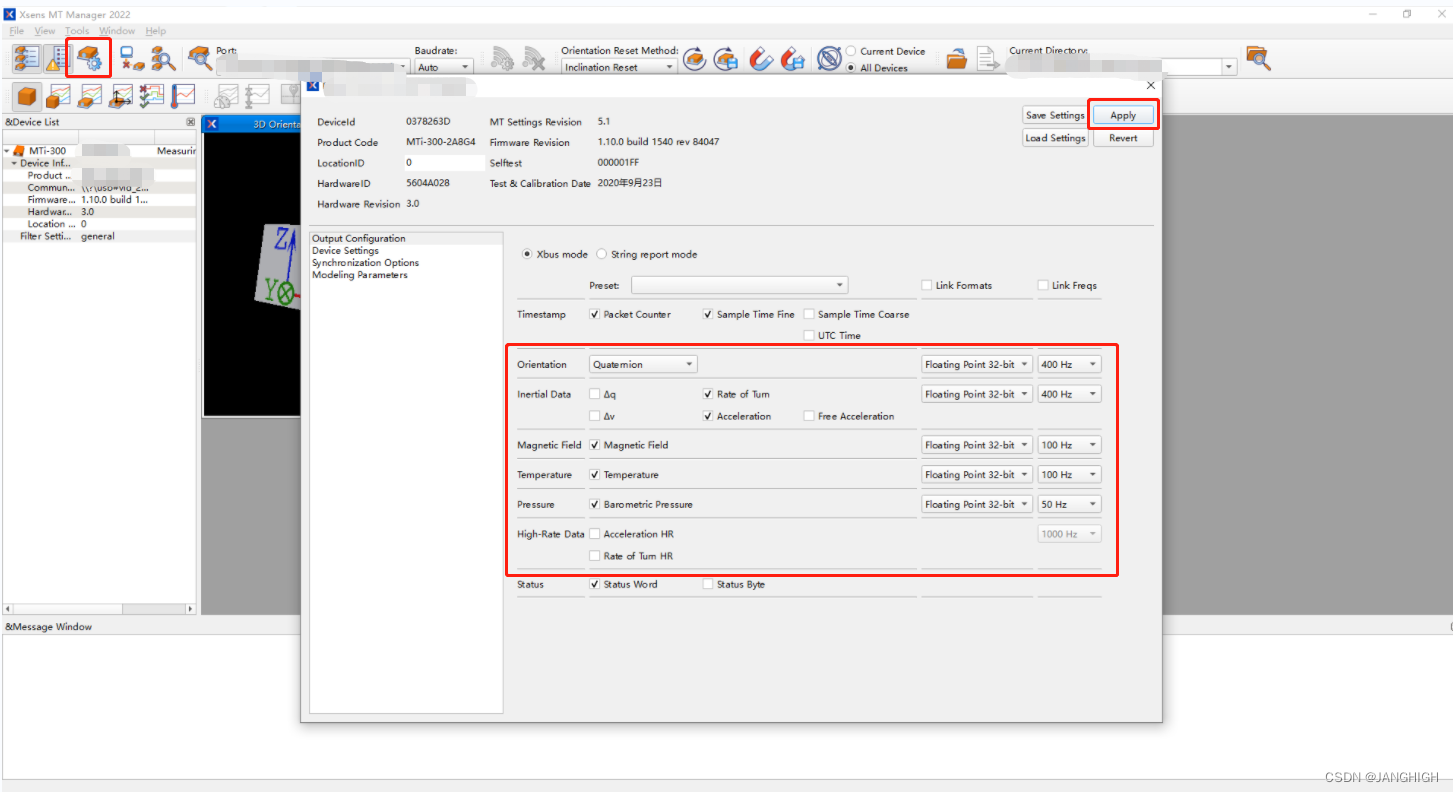The image size is (1453, 792).
Task: Toggle the Device List panel toolbar icon
Action: [x=26, y=58]
